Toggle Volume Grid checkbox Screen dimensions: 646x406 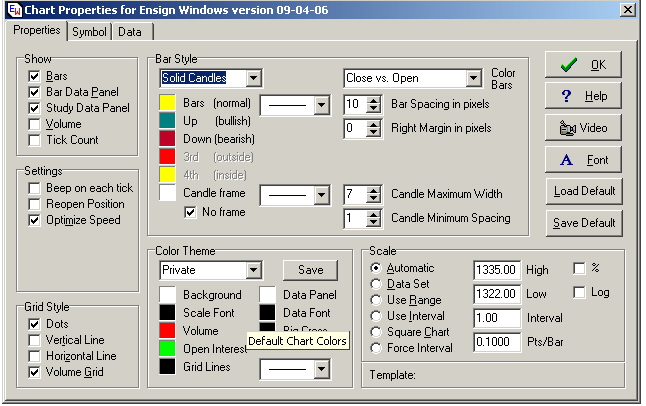tap(34, 372)
